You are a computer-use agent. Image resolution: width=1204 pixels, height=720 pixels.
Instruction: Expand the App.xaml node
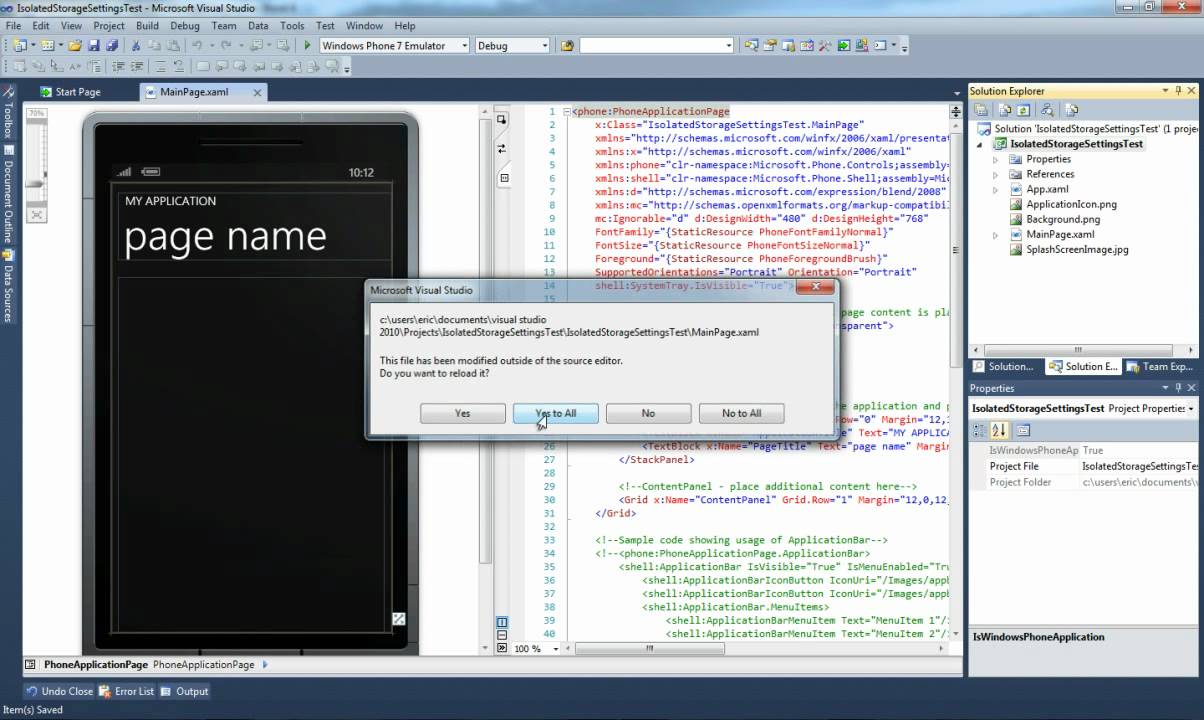pos(995,189)
